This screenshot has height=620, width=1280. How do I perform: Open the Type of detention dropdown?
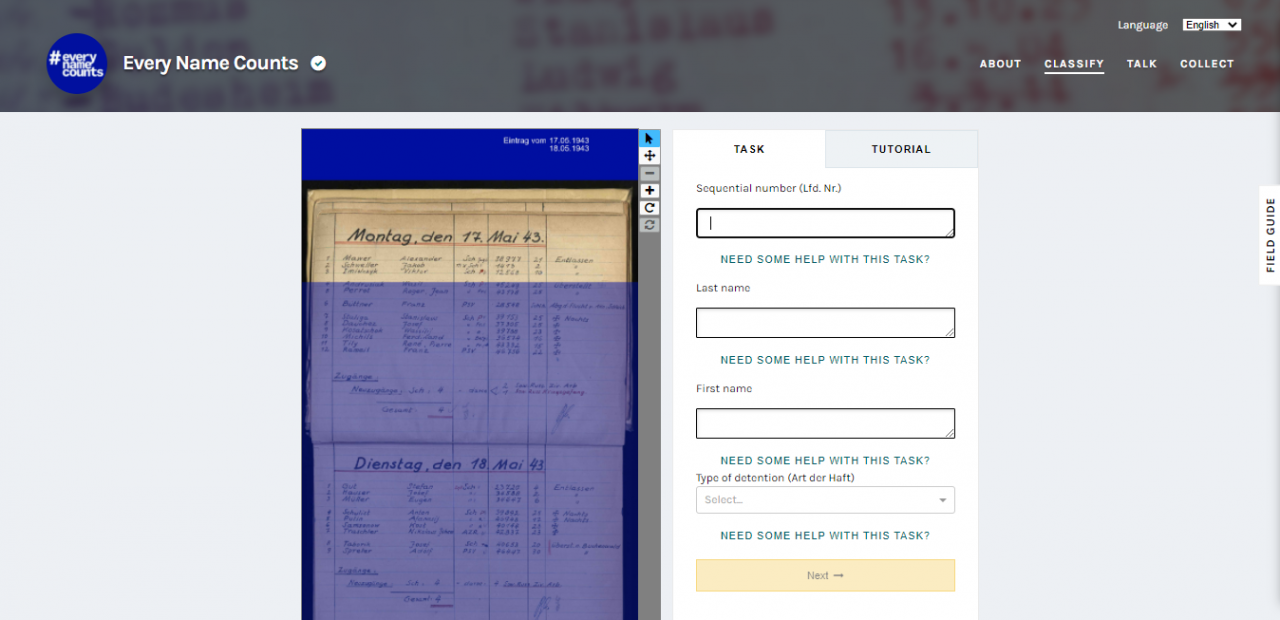pyautogui.click(x=825, y=500)
